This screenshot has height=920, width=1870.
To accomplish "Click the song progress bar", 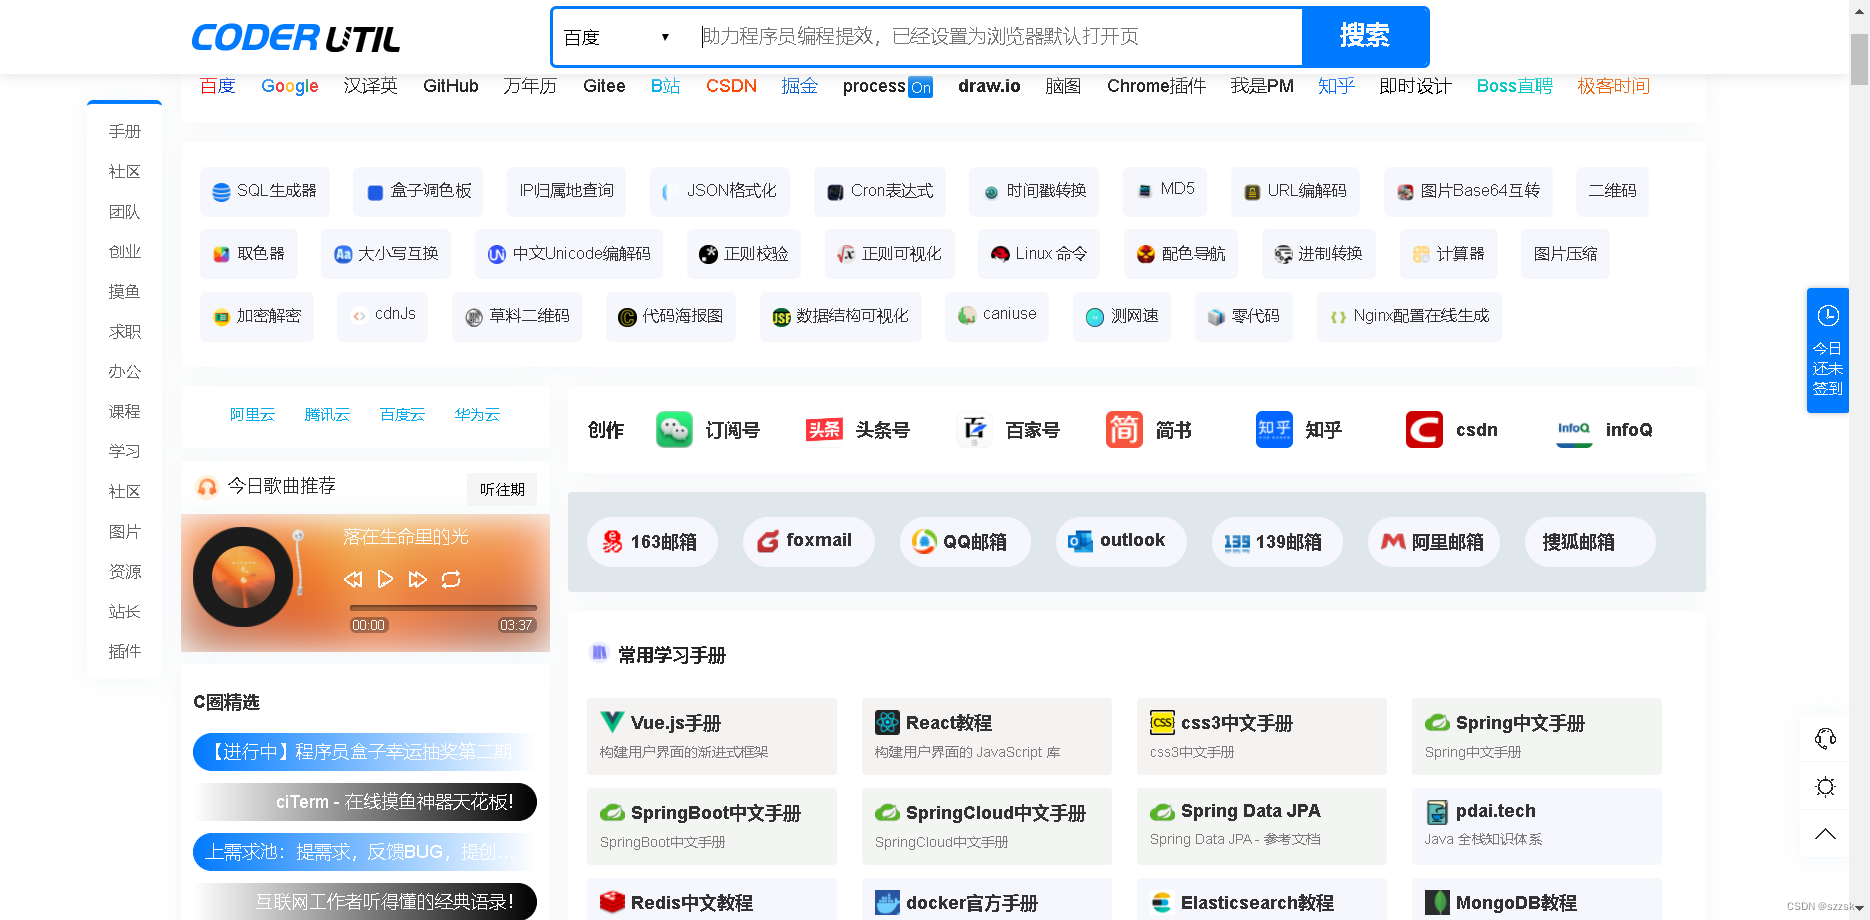I will pyautogui.click(x=443, y=608).
